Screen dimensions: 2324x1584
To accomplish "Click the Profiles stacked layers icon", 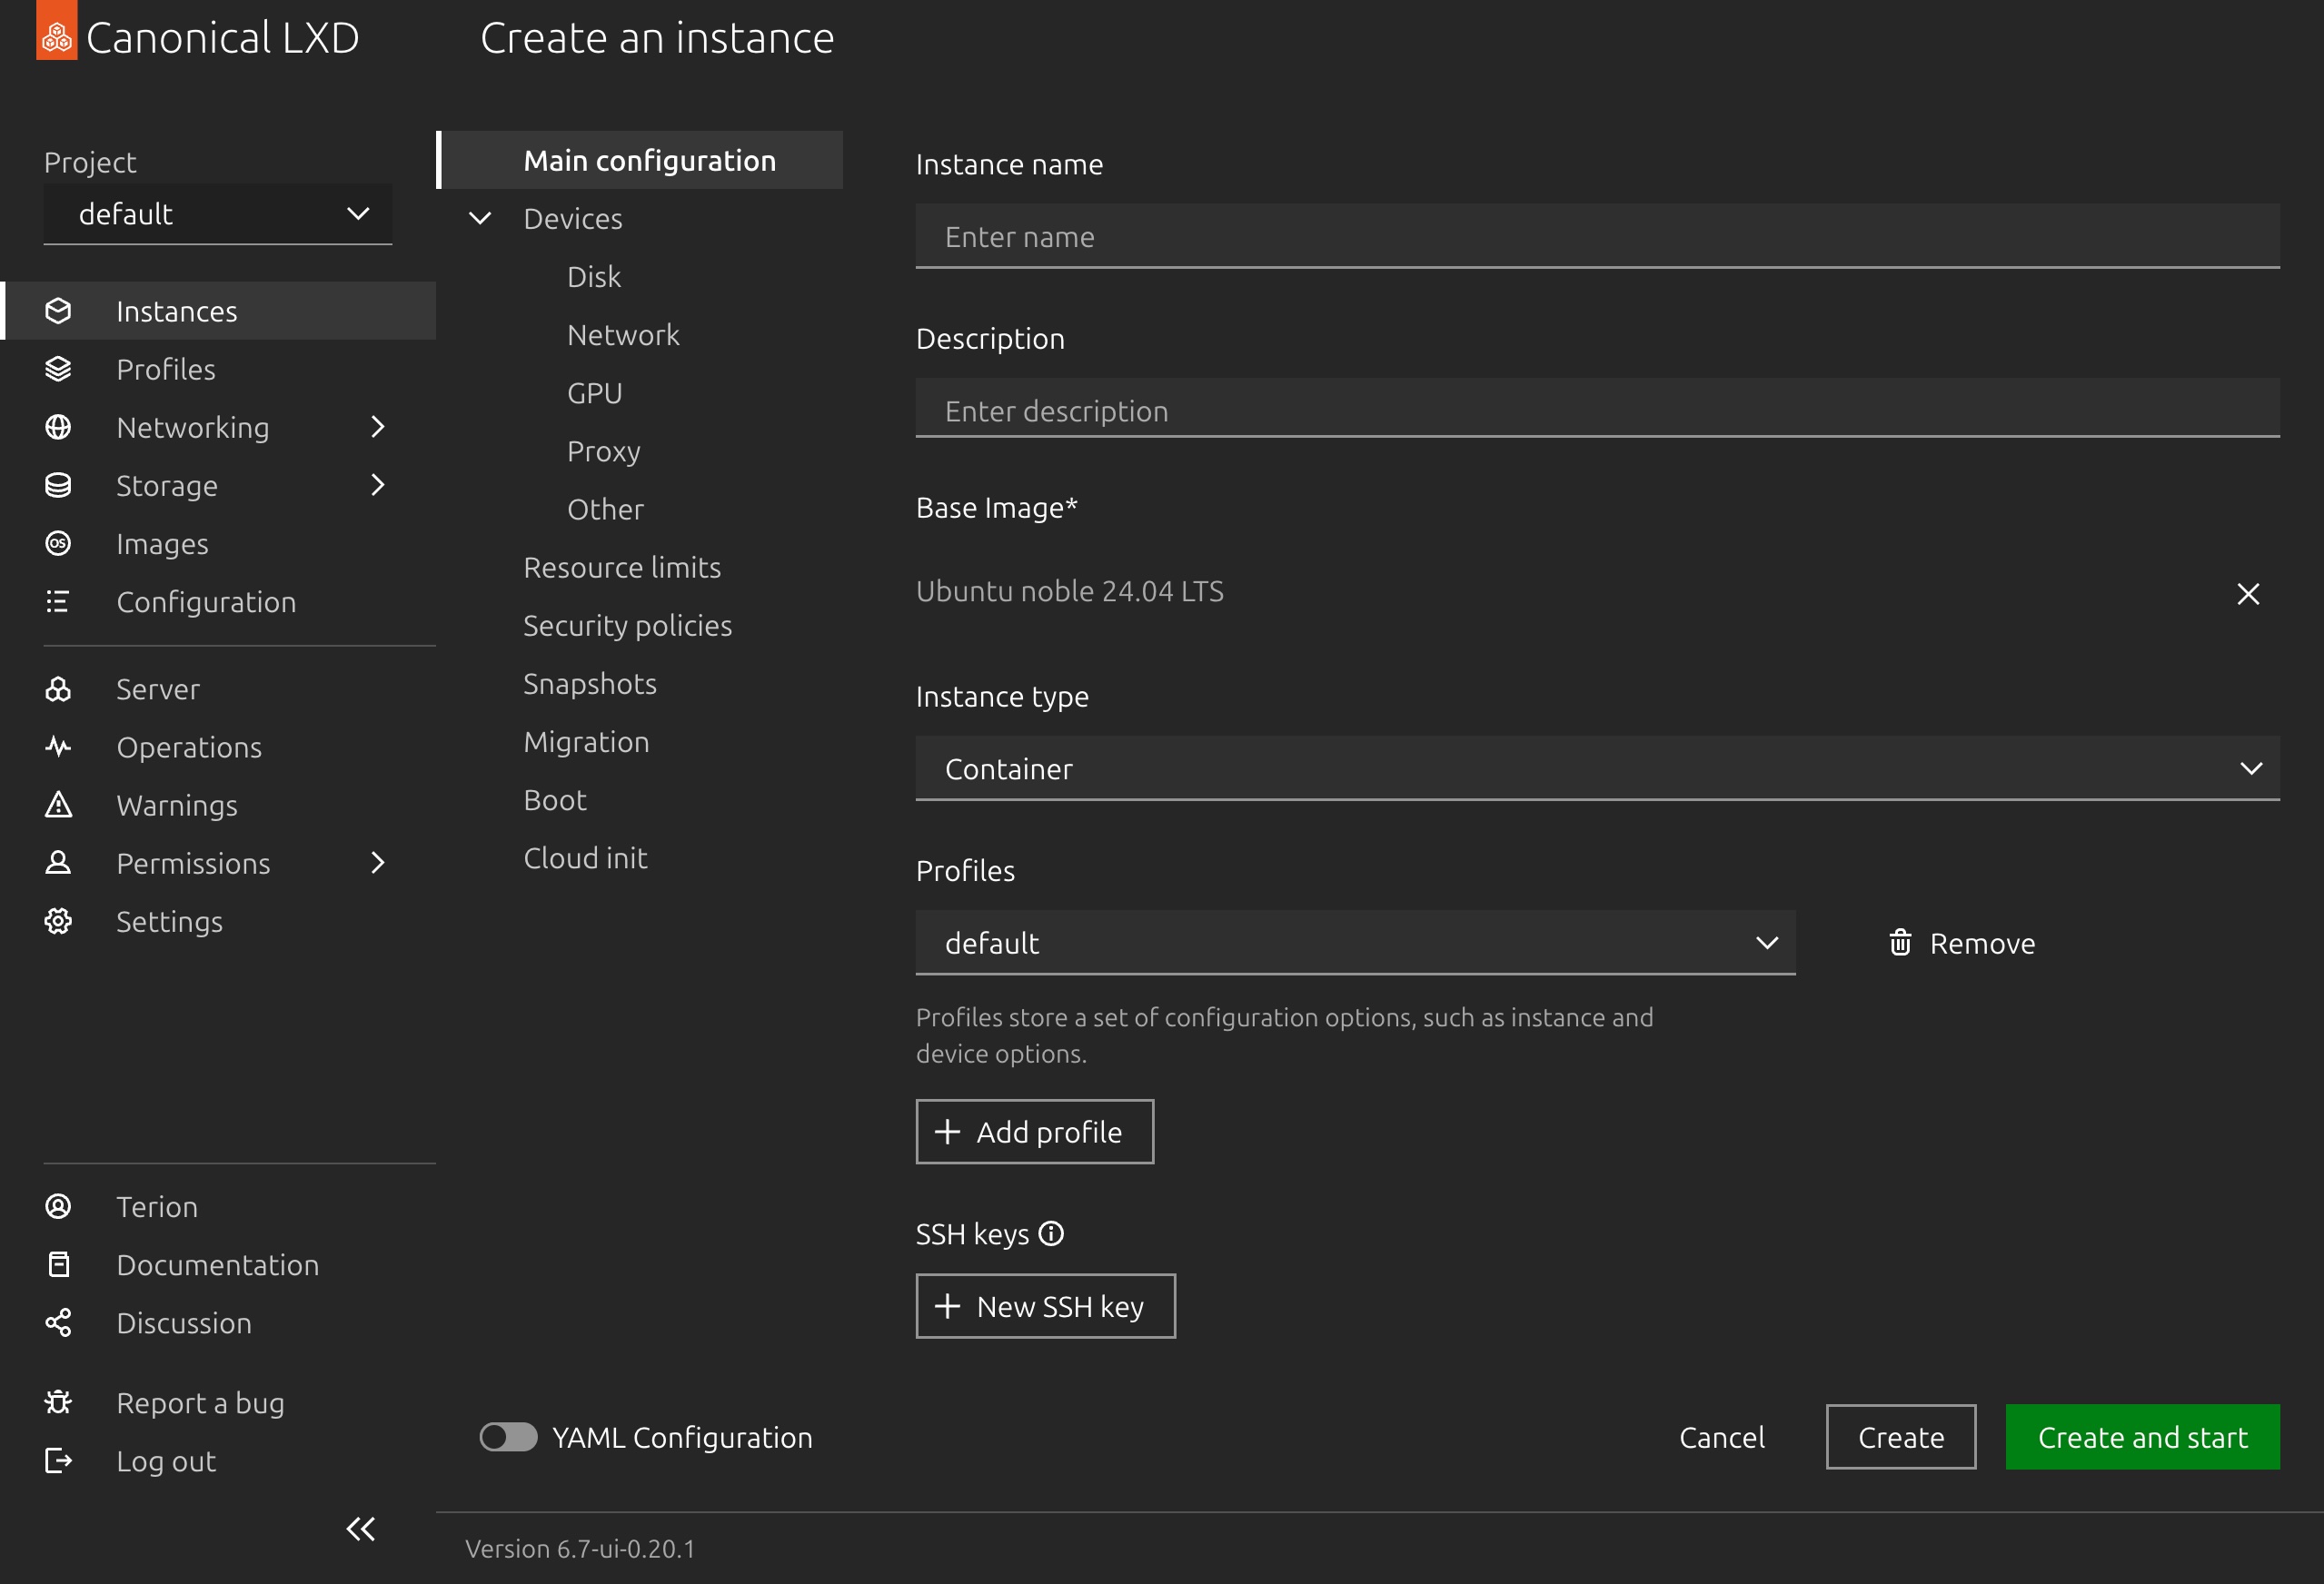I will (58, 369).
